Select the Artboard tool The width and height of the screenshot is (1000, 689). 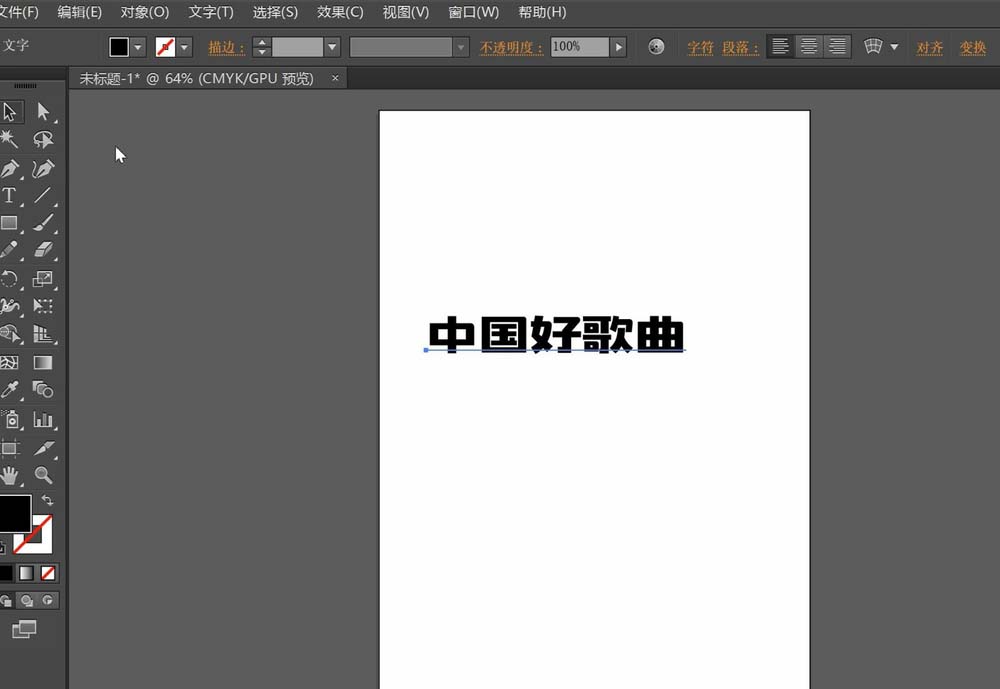pyautogui.click(x=9, y=448)
